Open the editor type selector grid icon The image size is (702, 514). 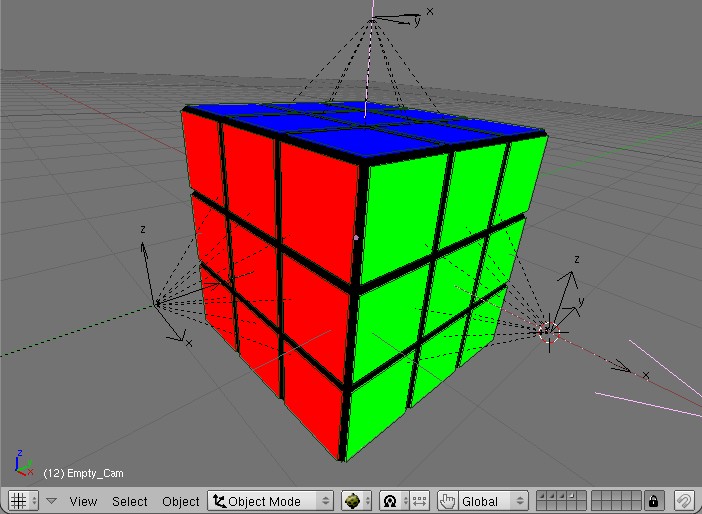(18, 500)
